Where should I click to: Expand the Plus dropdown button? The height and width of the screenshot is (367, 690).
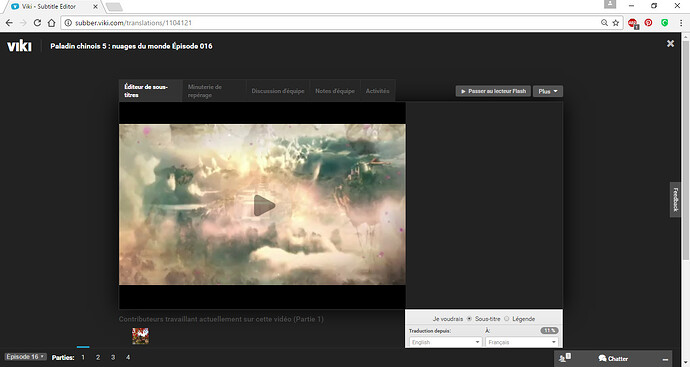pyautogui.click(x=548, y=91)
